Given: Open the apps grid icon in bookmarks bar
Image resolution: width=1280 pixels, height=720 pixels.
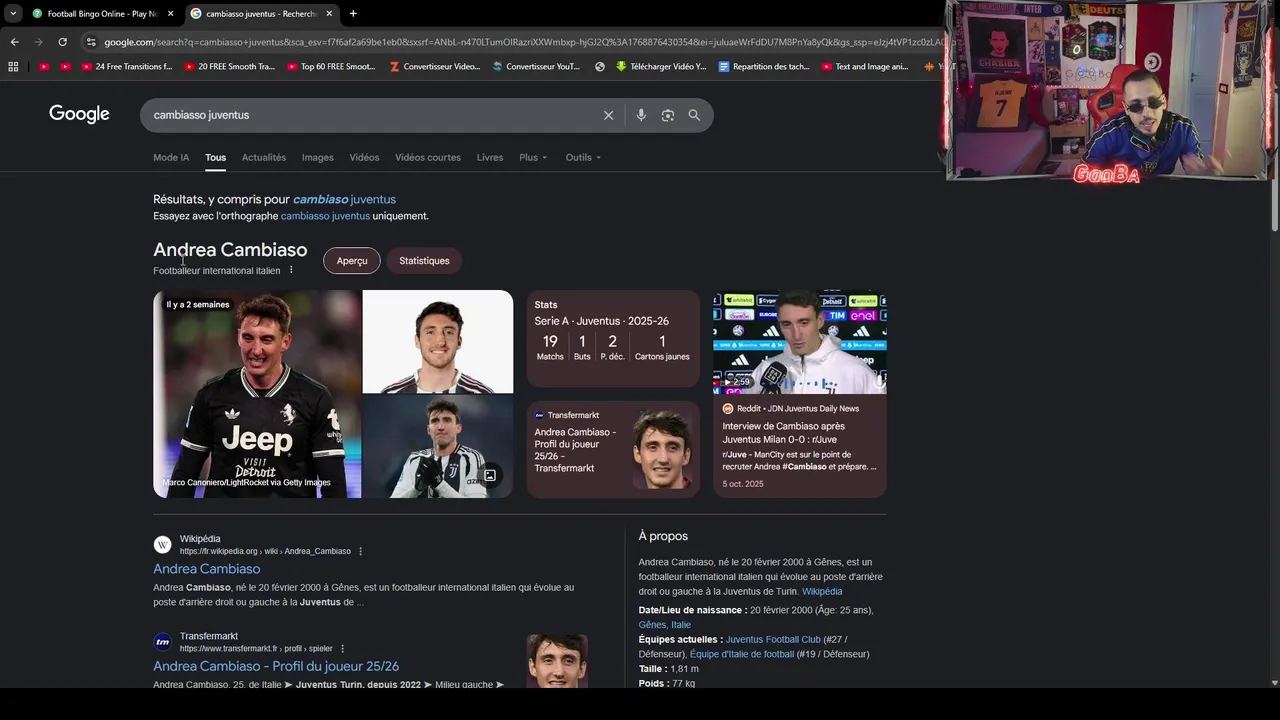Looking at the screenshot, I should (13, 67).
